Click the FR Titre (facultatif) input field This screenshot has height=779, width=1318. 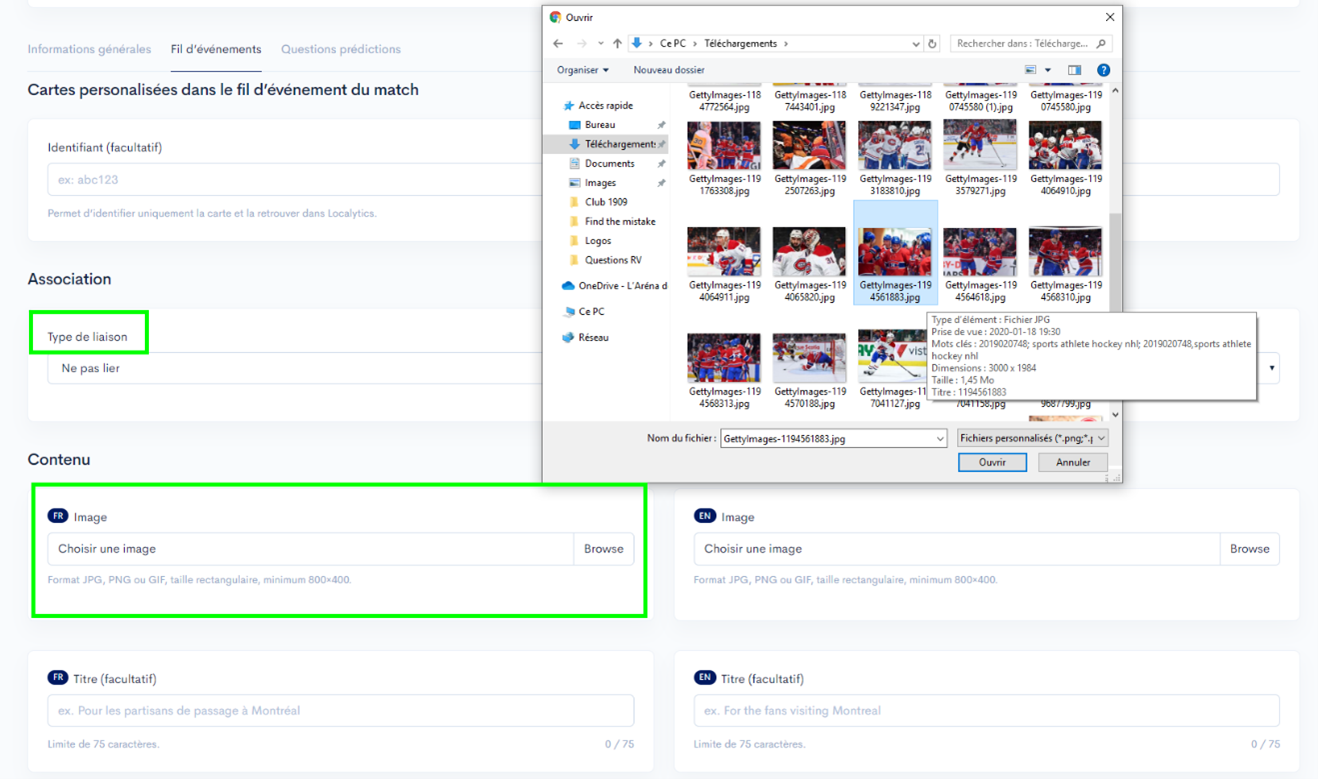point(340,711)
